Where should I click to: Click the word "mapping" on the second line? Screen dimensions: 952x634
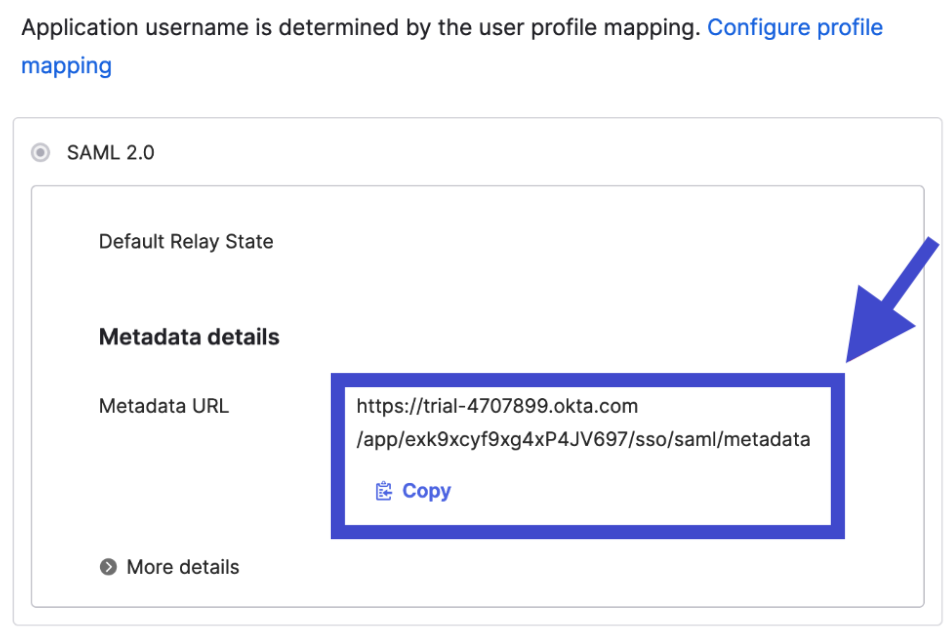(x=66, y=66)
